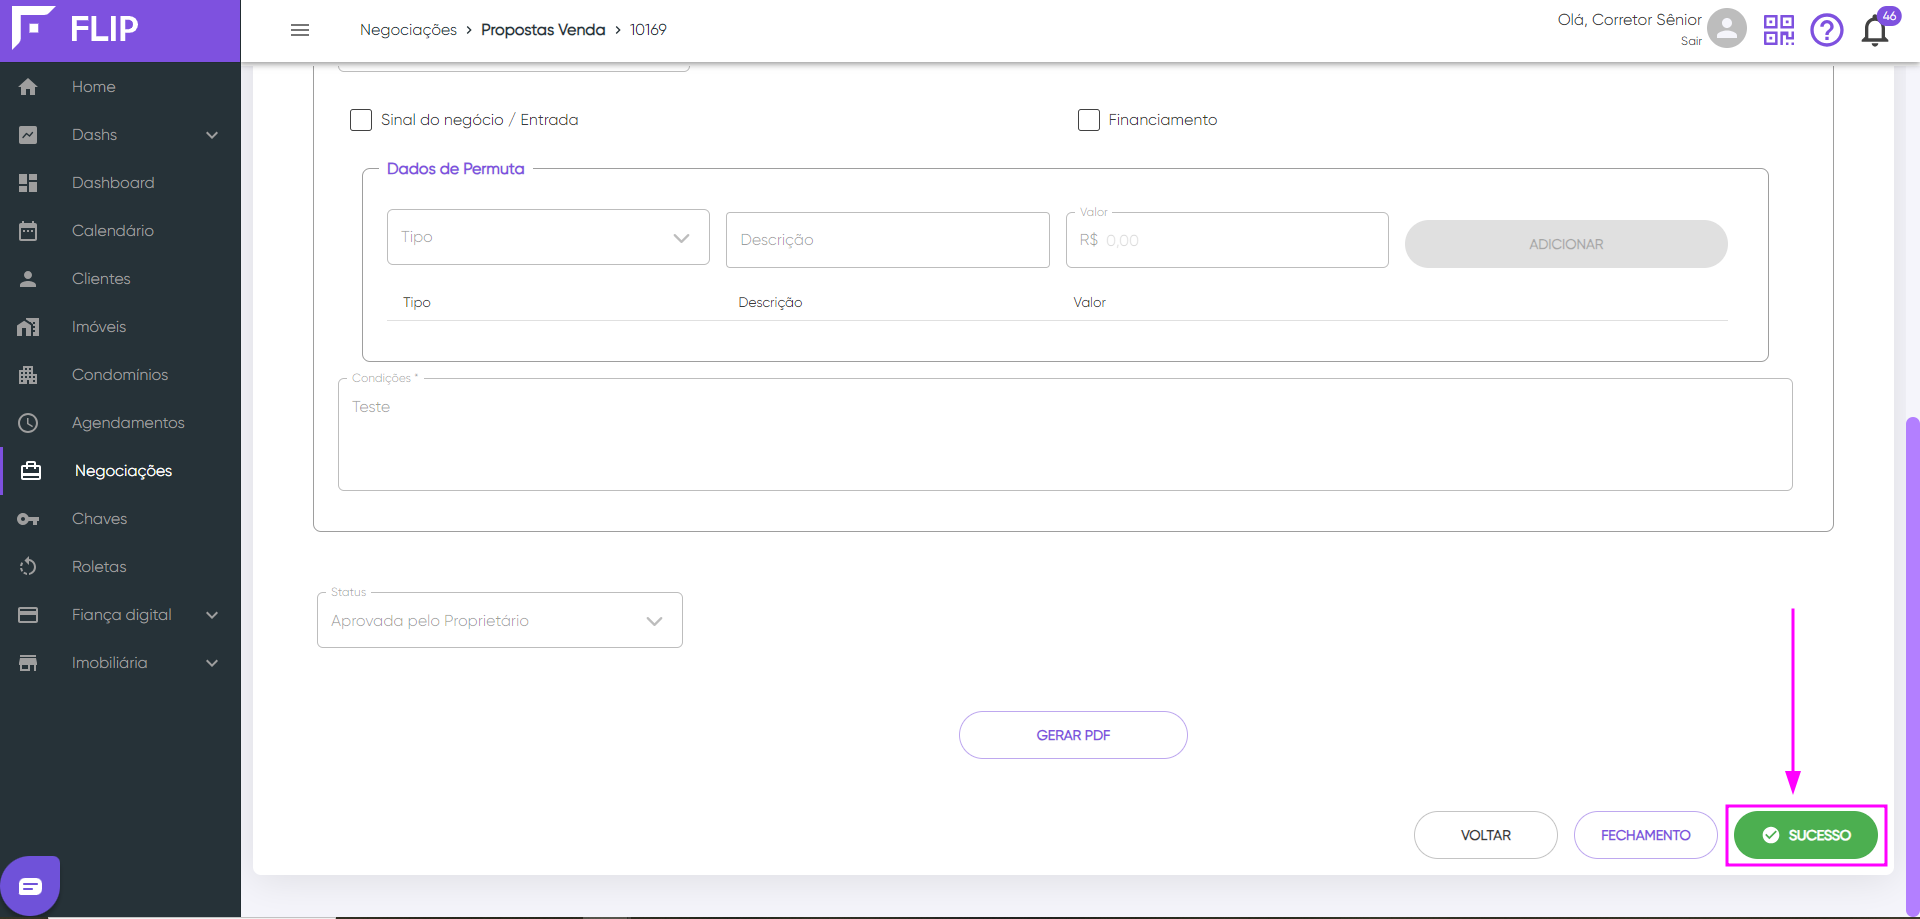
Task: Click the Clientes person icon
Action: coord(28,279)
